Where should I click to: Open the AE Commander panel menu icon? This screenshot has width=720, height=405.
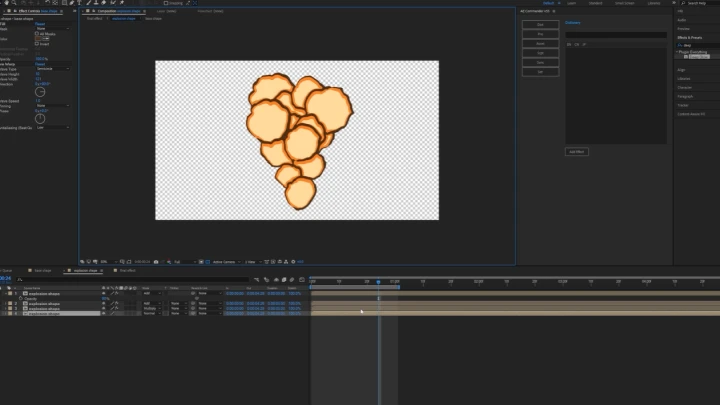tap(554, 11)
